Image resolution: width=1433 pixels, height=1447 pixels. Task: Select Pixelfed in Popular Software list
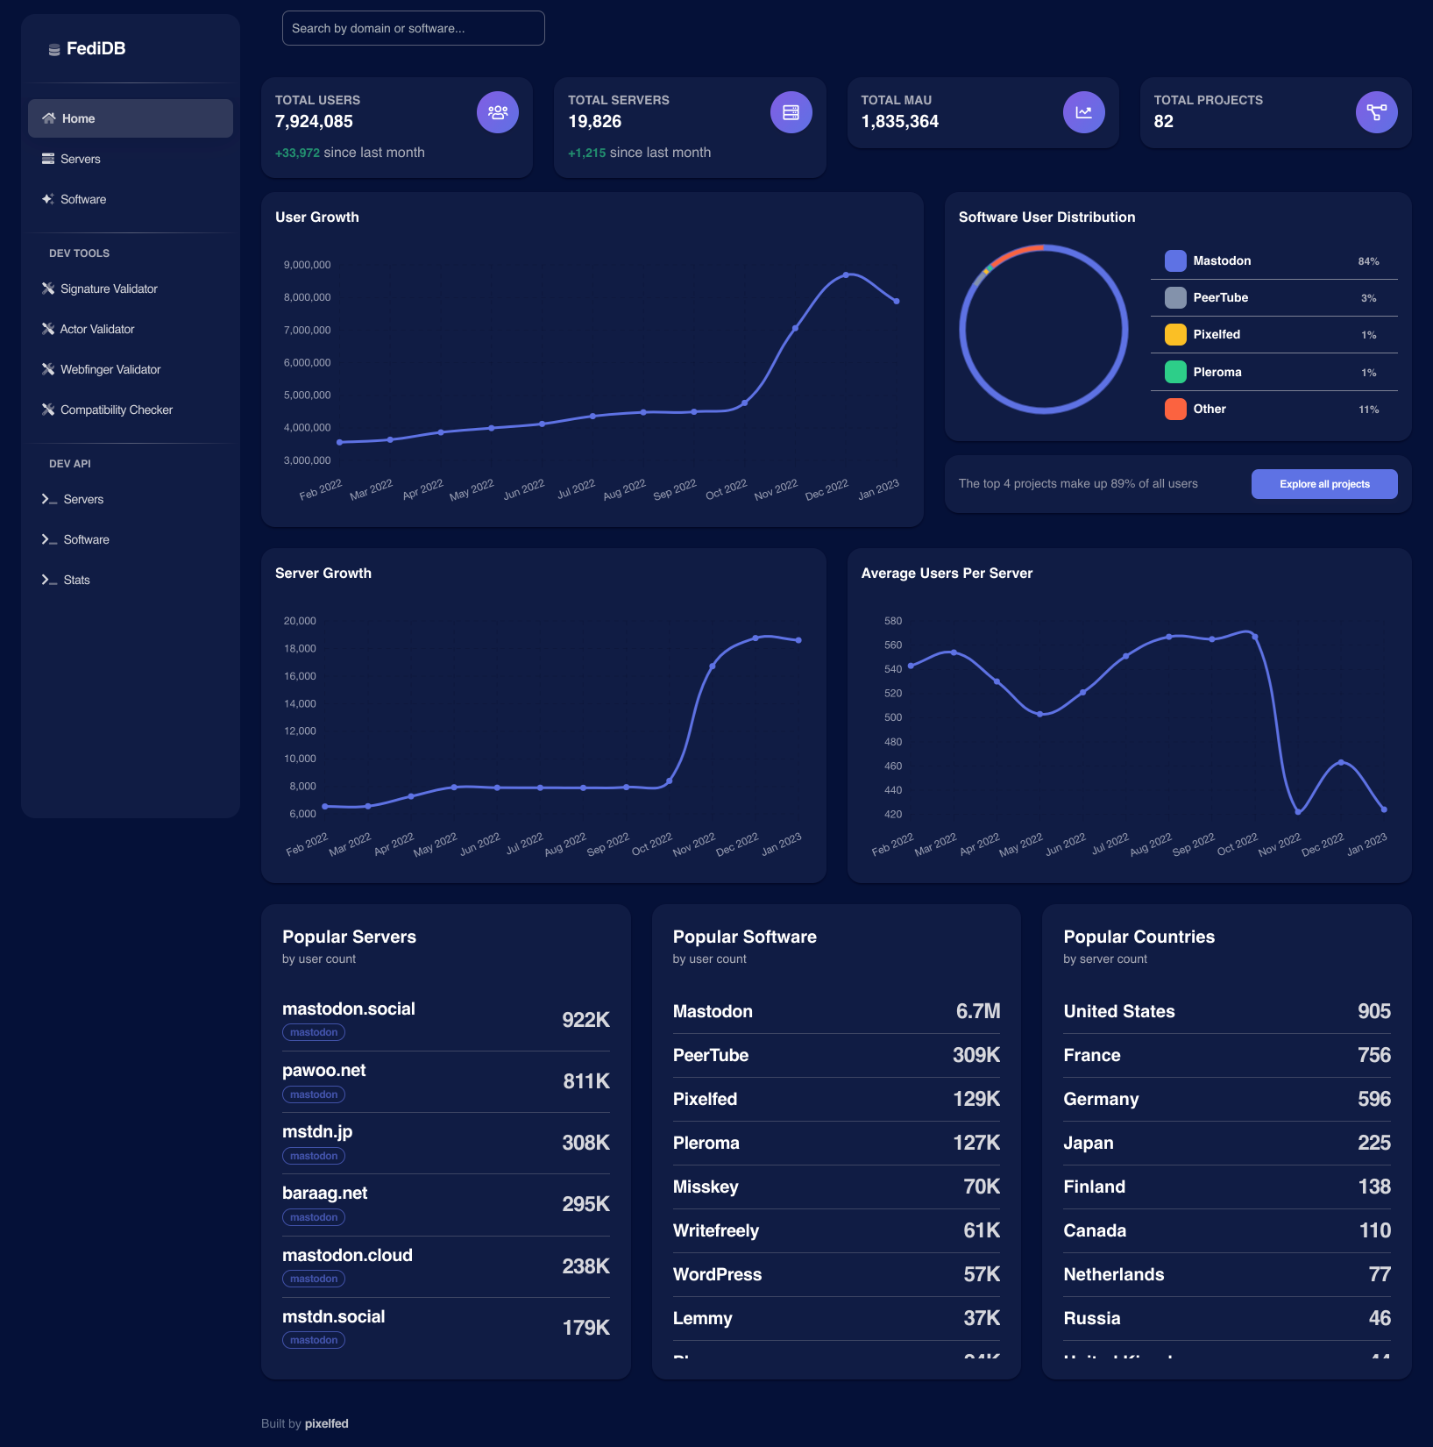click(836, 1100)
